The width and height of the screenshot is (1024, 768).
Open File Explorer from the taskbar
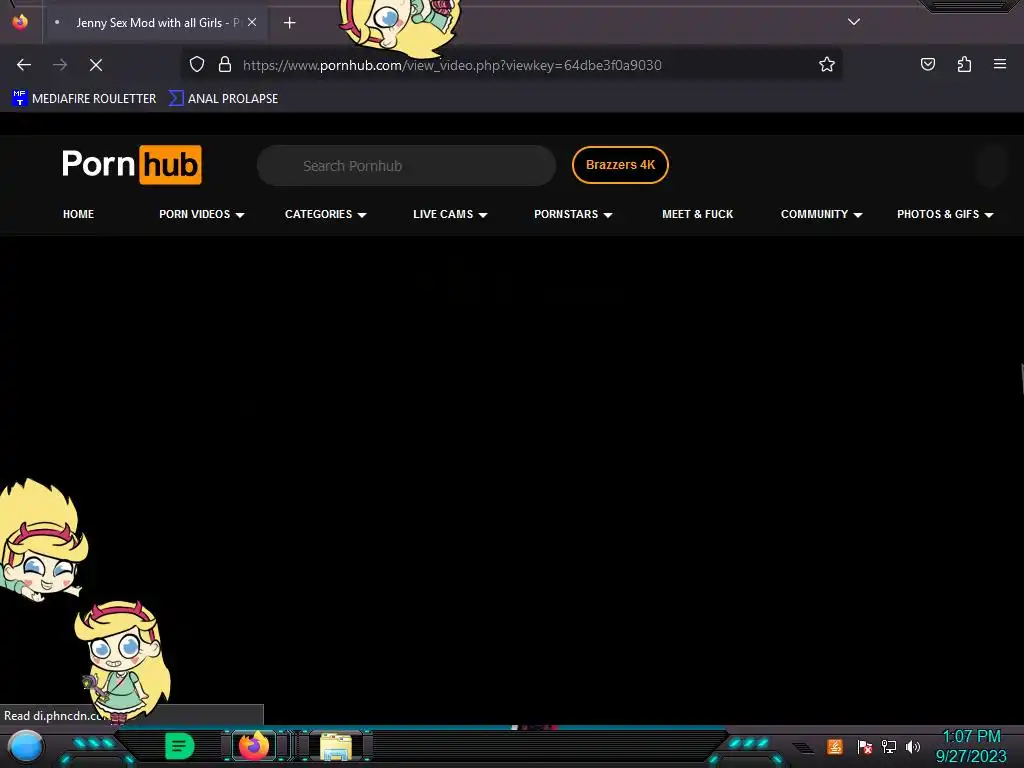click(x=336, y=746)
